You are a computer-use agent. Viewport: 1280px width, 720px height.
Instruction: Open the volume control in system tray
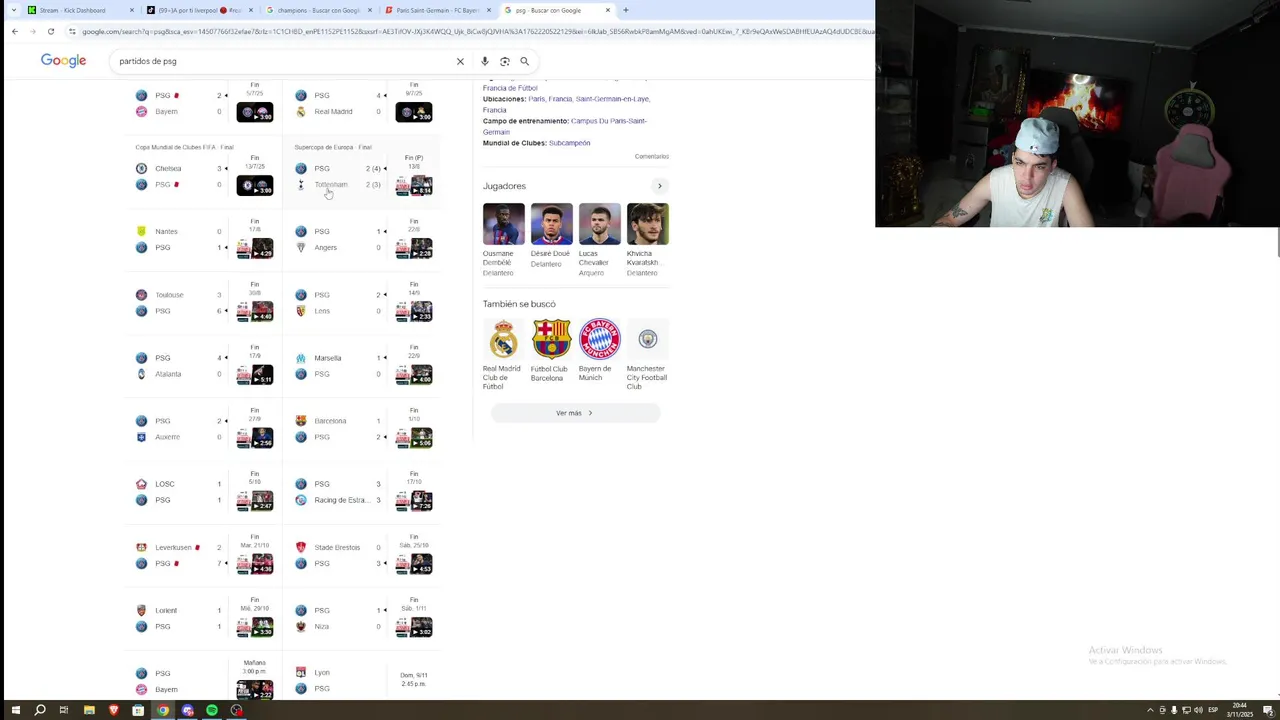[1198, 710]
